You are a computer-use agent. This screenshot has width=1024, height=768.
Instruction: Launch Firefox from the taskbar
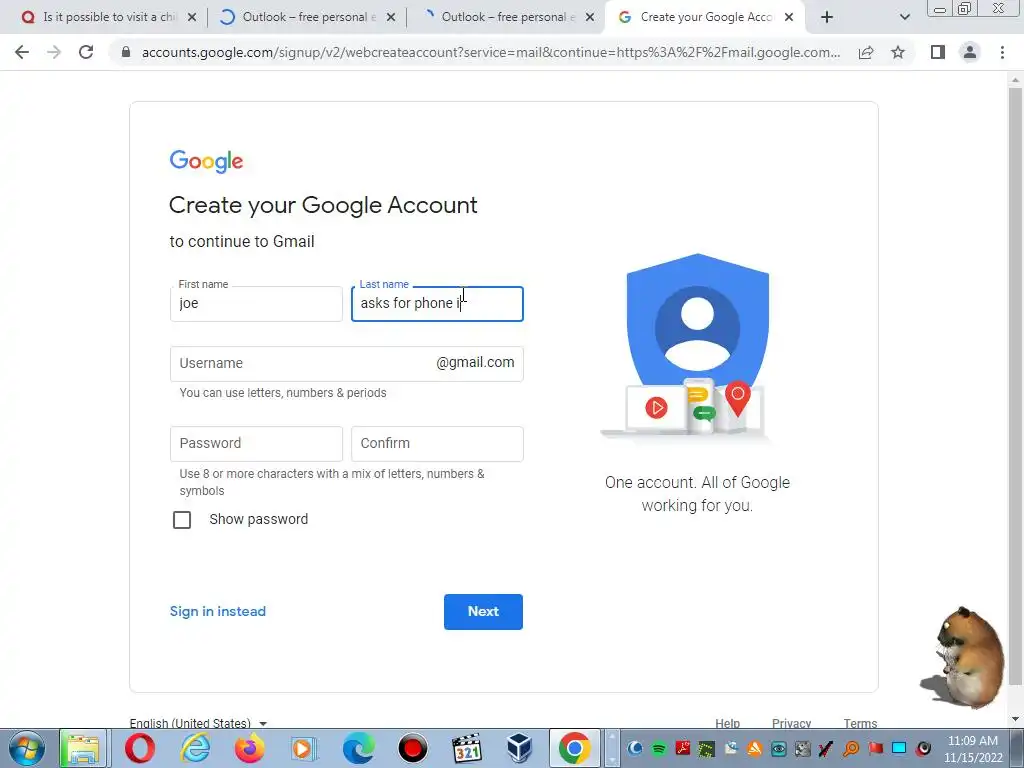click(249, 748)
